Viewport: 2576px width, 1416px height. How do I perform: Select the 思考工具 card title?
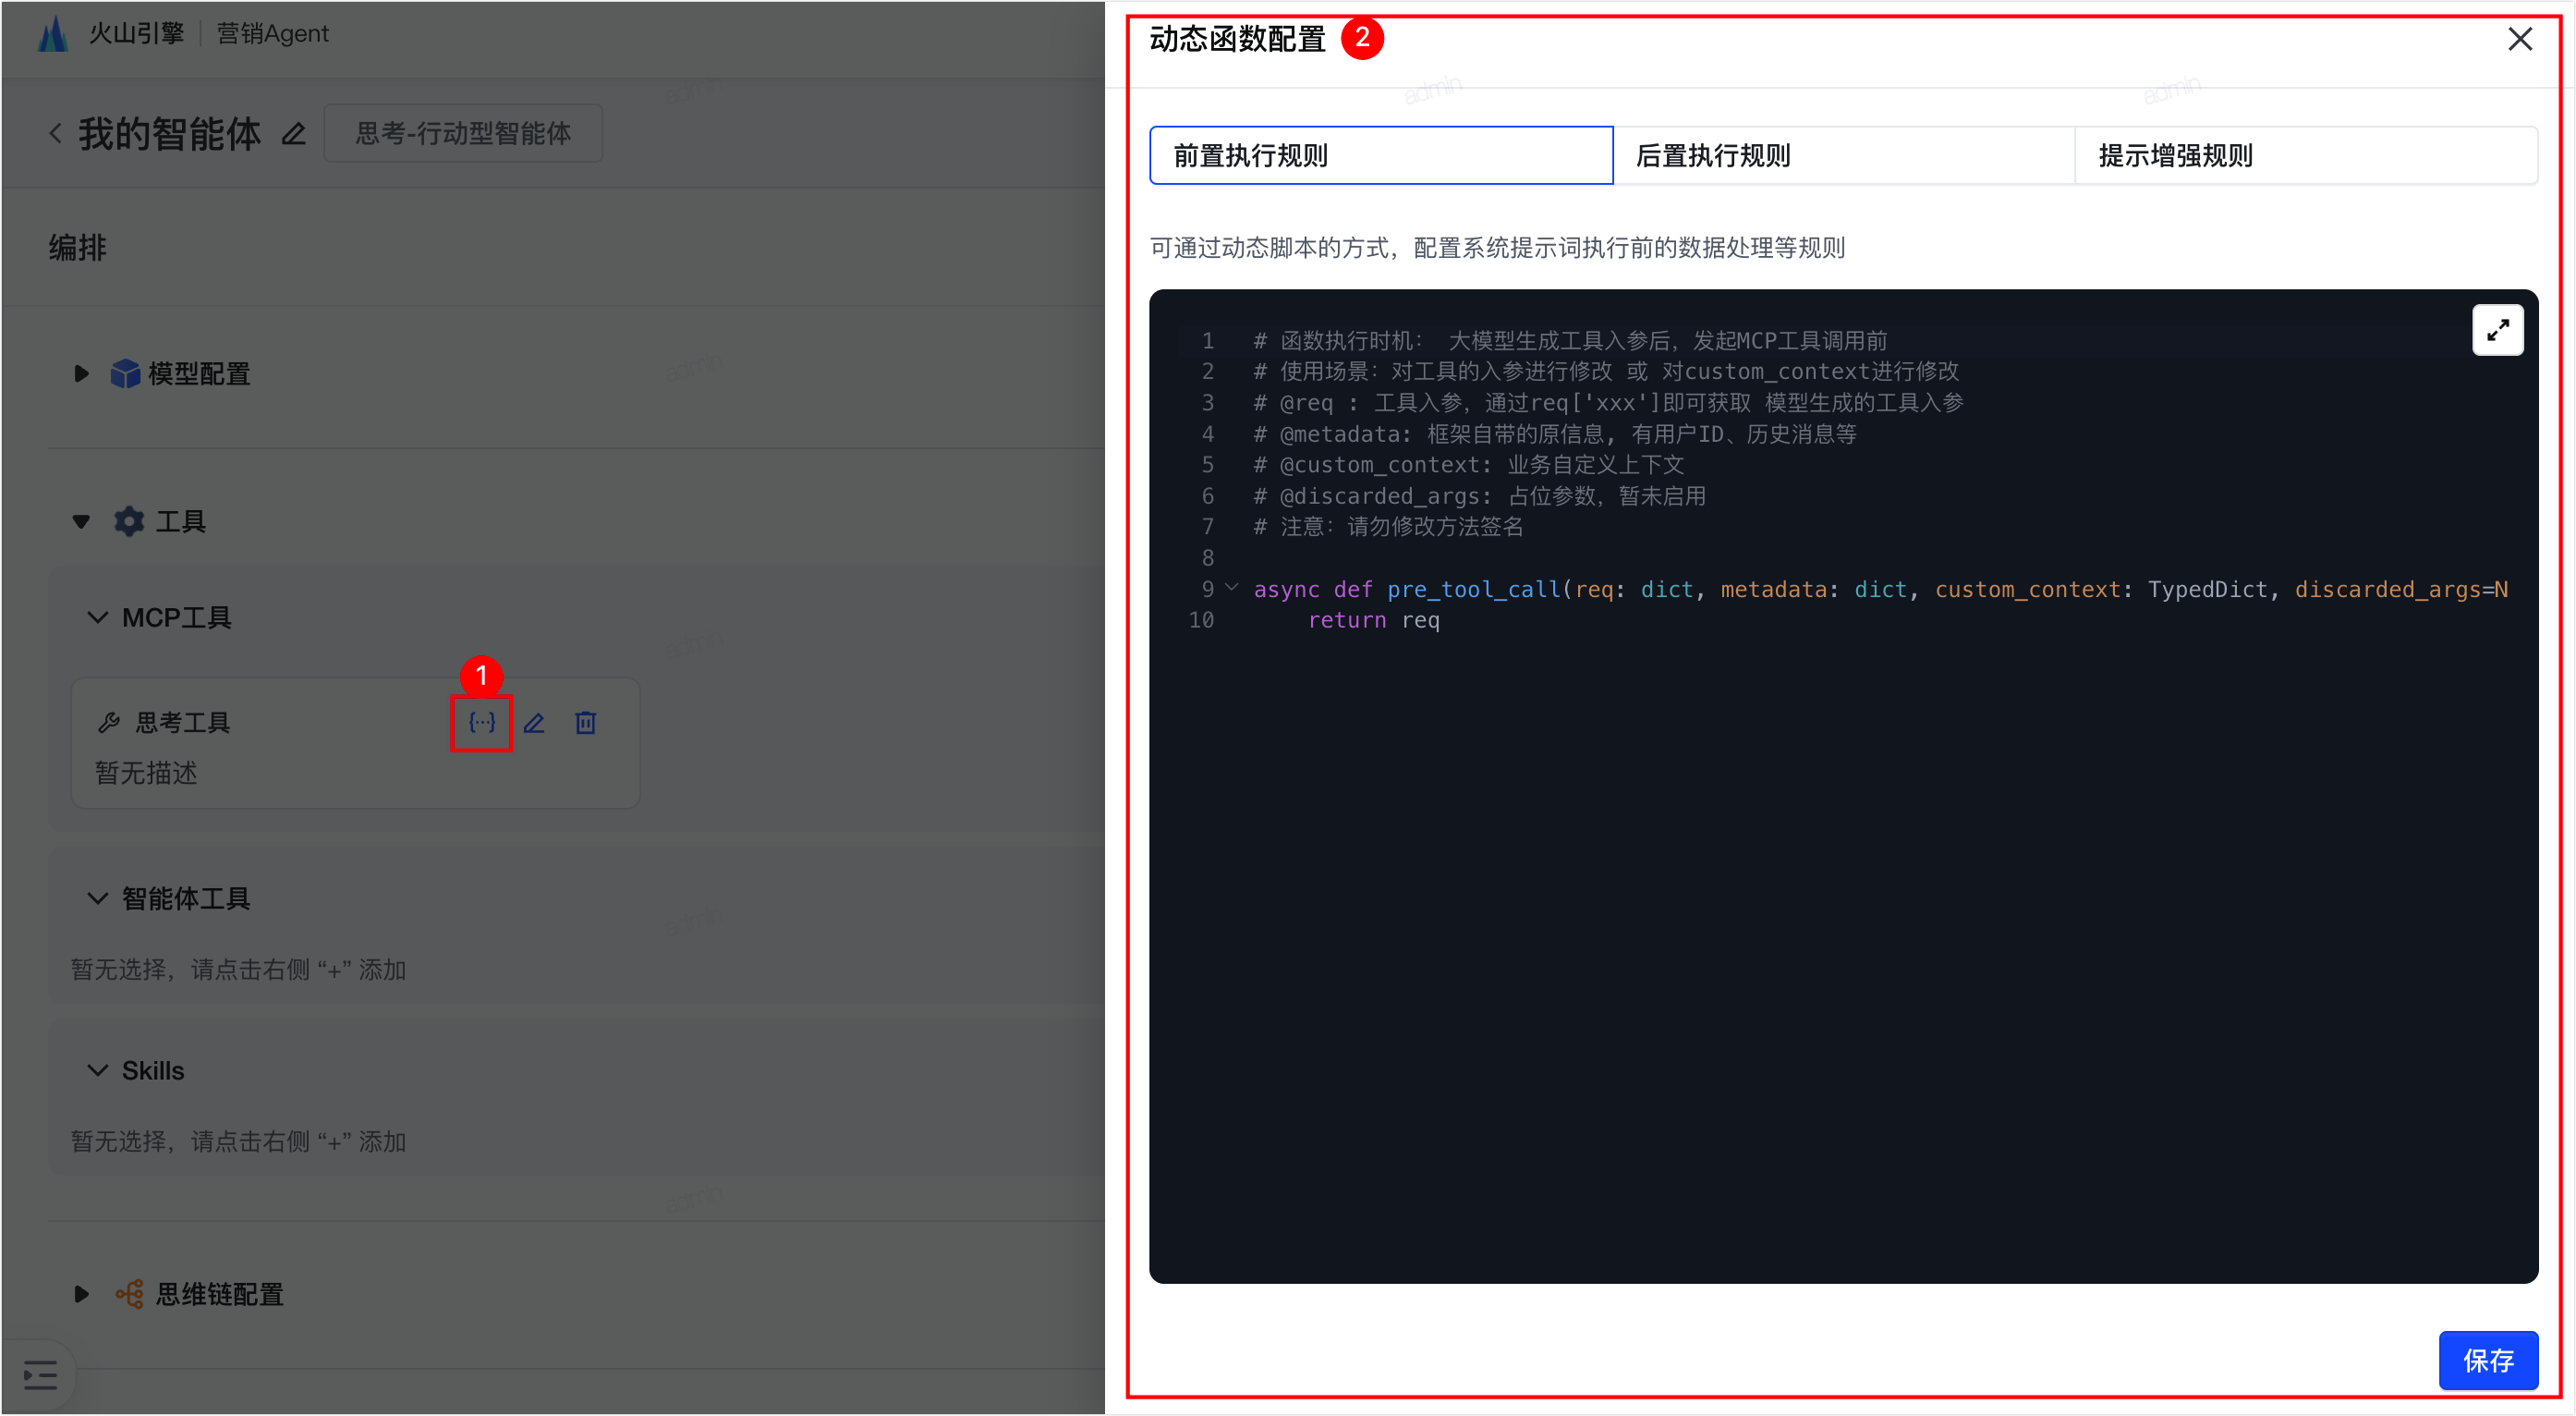(183, 722)
